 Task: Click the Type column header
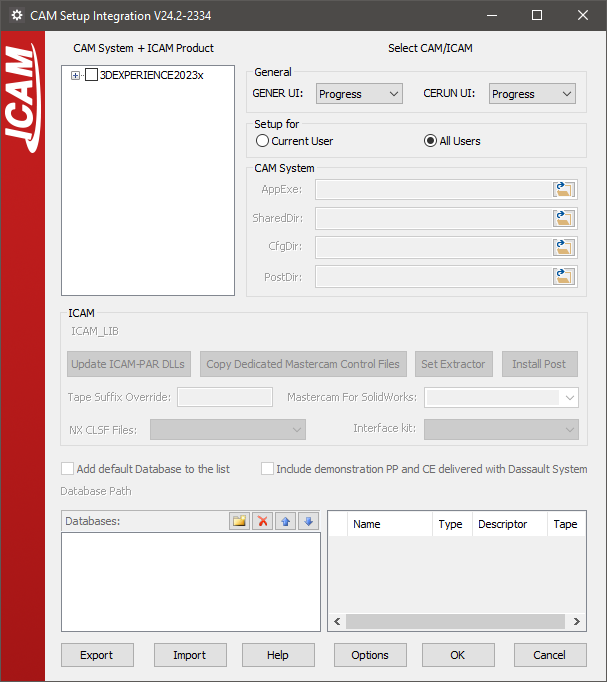click(452, 524)
